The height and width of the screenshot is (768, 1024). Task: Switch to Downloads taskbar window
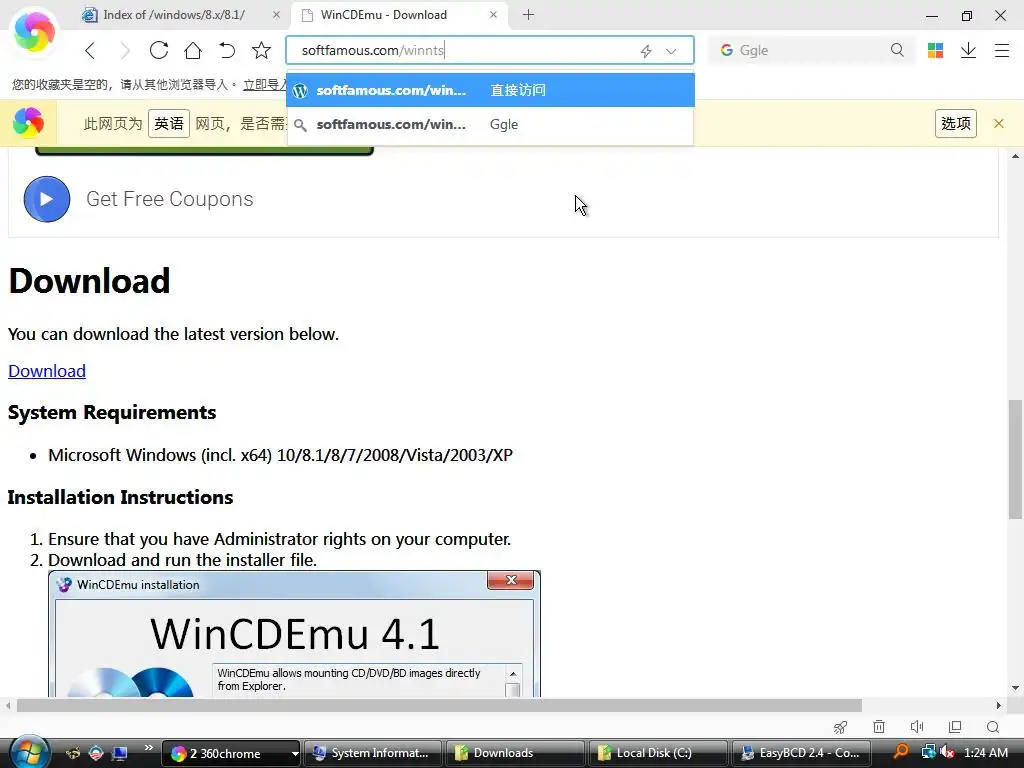click(515, 753)
